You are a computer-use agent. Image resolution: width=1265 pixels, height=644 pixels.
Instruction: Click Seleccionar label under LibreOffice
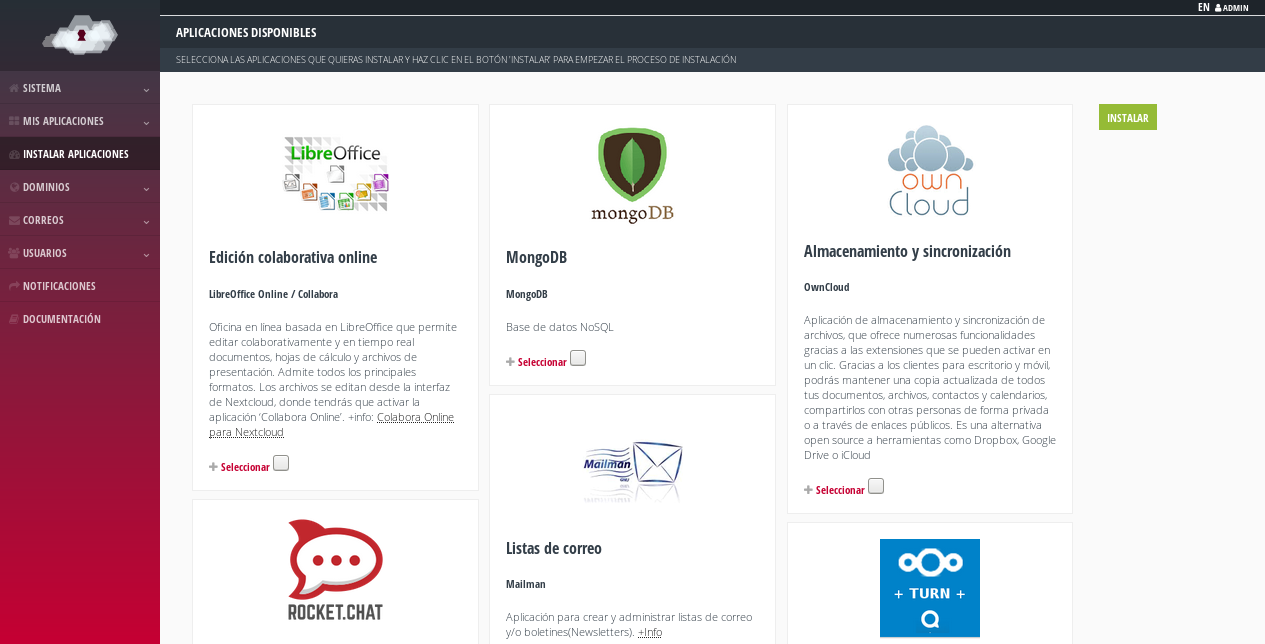coord(245,467)
